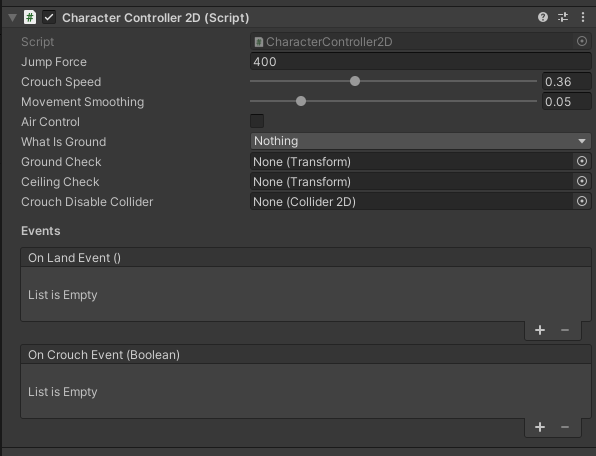The image size is (596, 456).
Task: Open object picker for Crouch Disable Collider
Action: pos(582,201)
